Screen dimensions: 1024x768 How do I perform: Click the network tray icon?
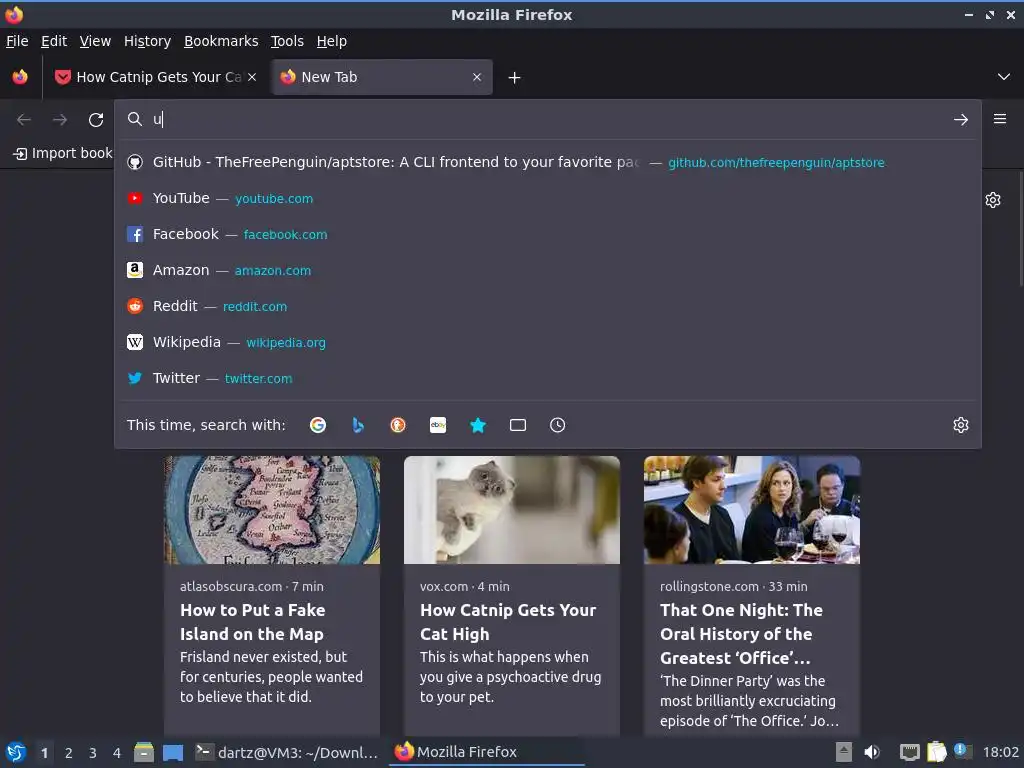[x=910, y=752]
